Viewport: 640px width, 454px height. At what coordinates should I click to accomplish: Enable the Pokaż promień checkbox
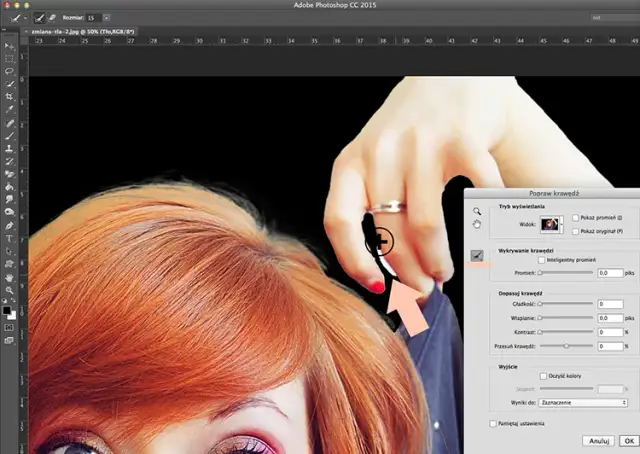(x=576, y=218)
